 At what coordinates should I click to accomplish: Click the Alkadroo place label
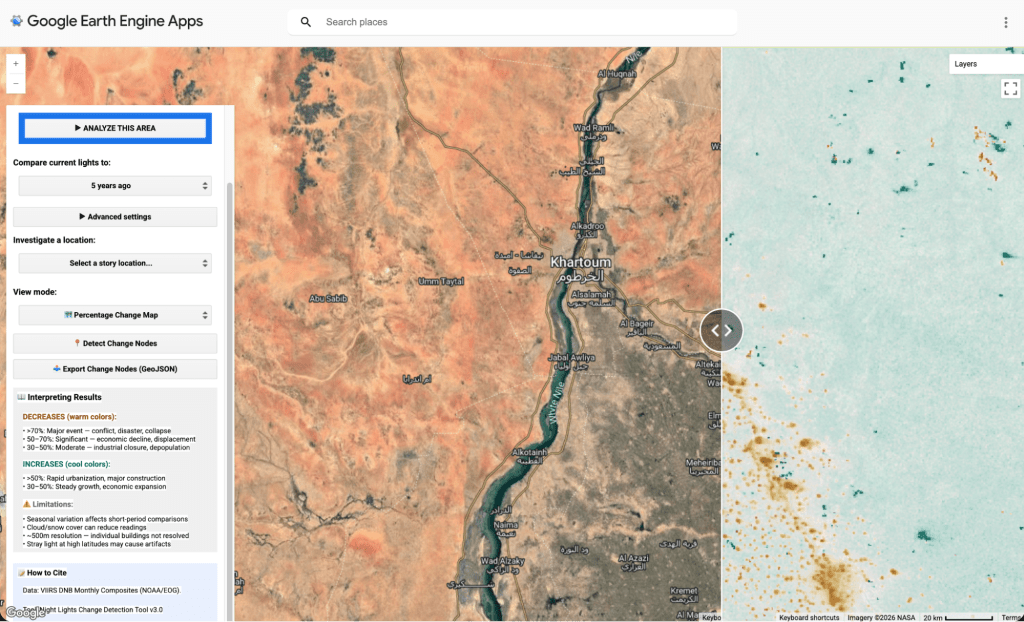tap(587, 226)
